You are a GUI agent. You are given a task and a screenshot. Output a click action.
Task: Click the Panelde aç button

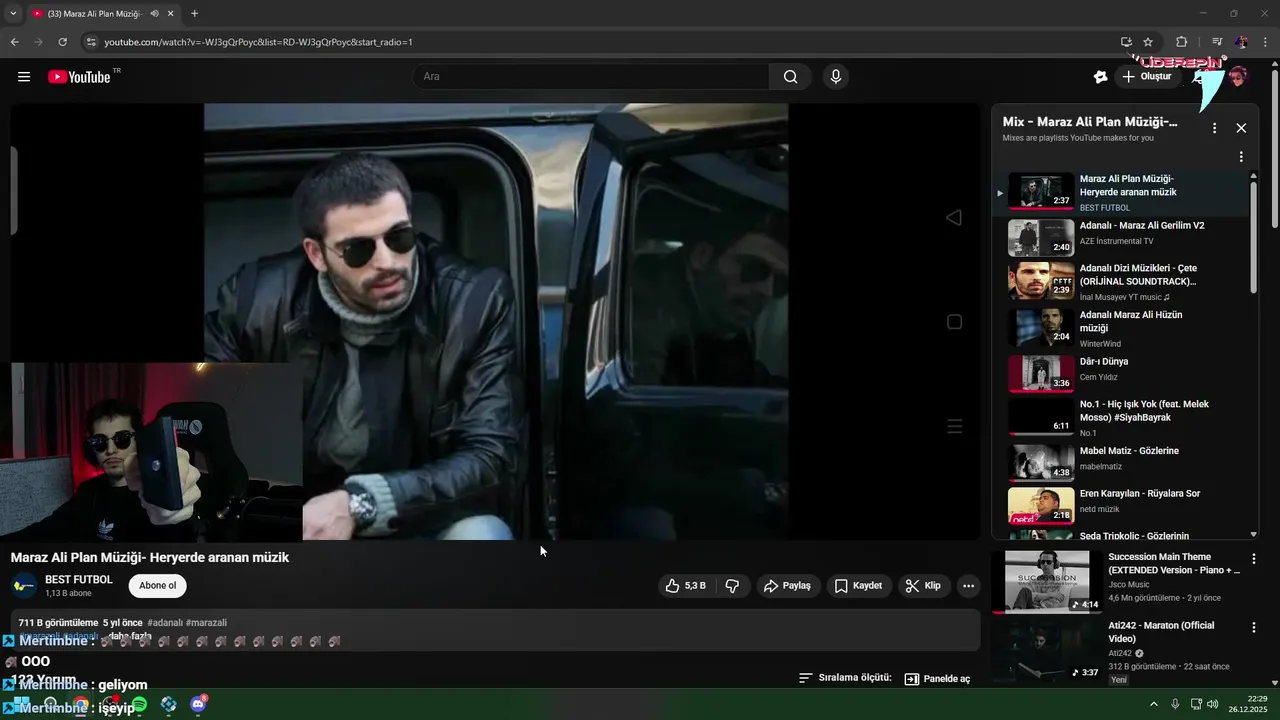pyautogui.click(x=937, y=679)
